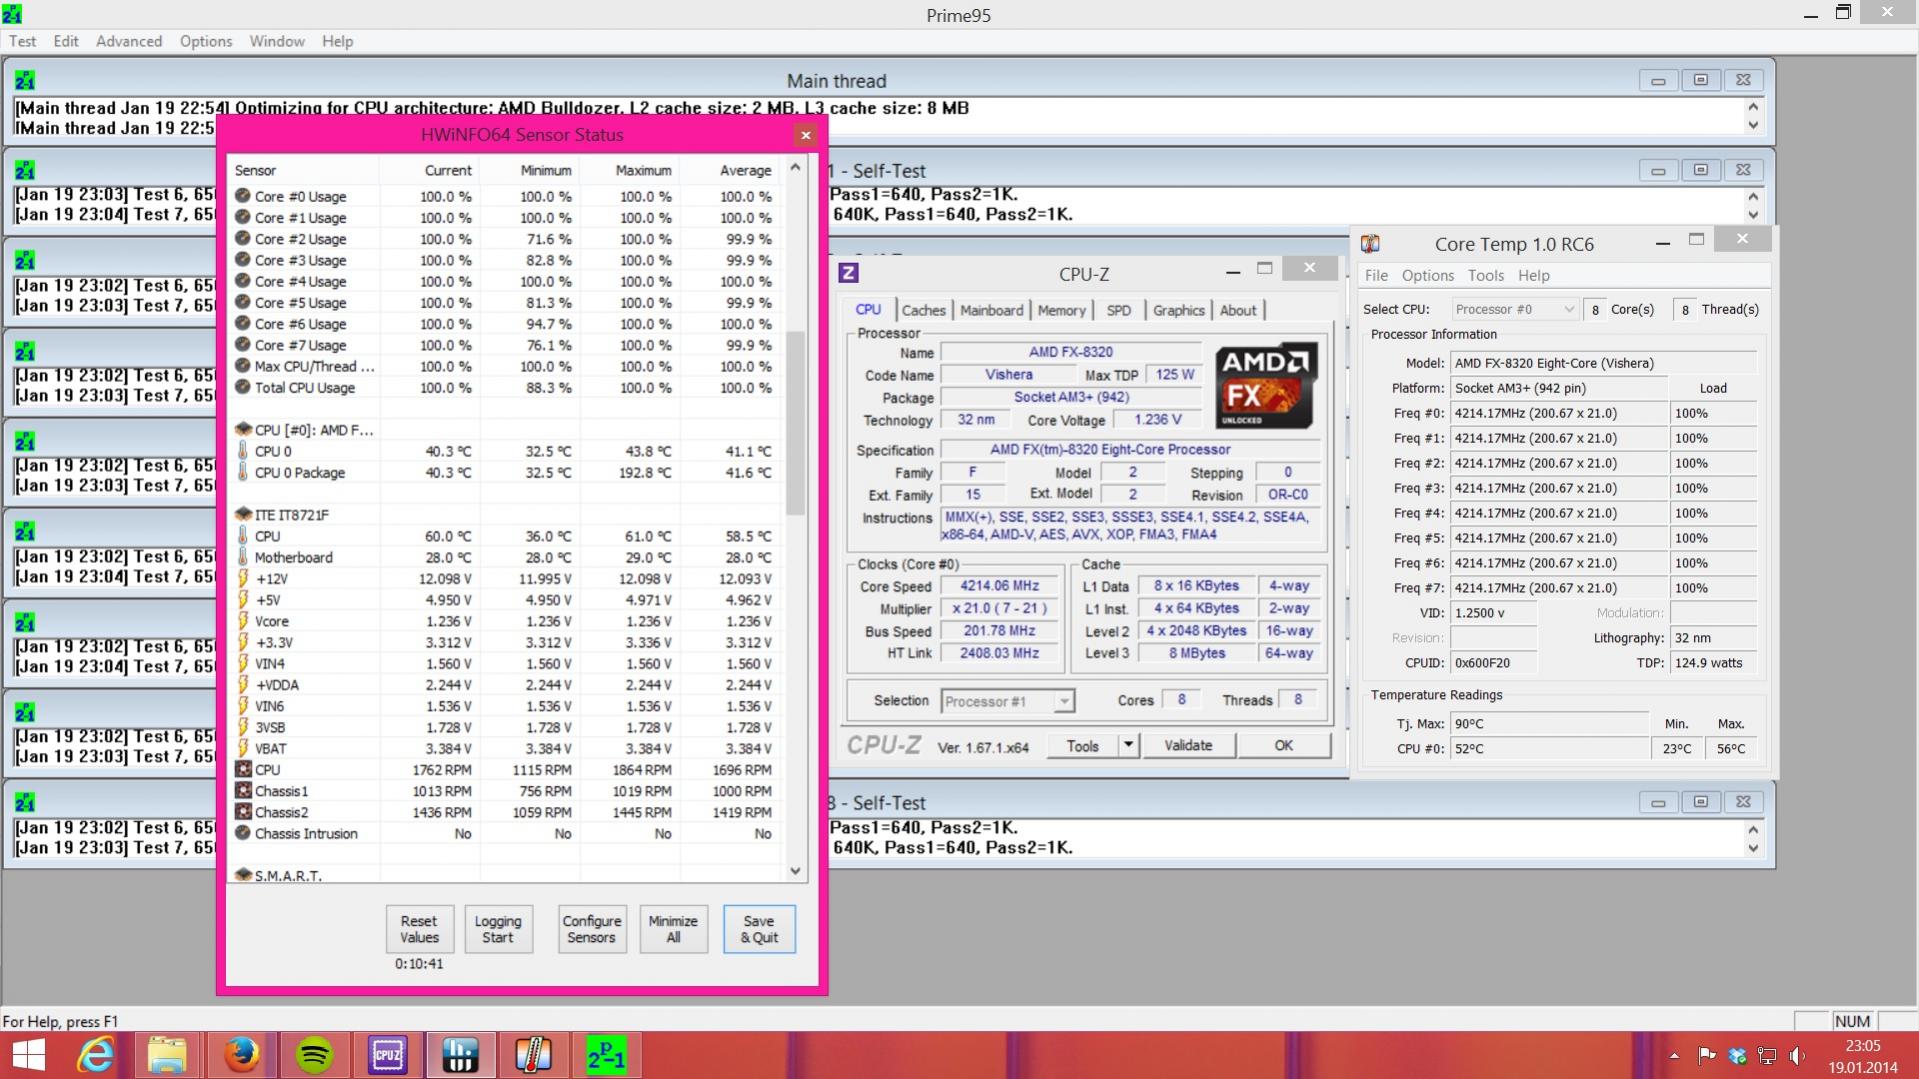Open the About tab in CPU-Z

(1238, 310)
